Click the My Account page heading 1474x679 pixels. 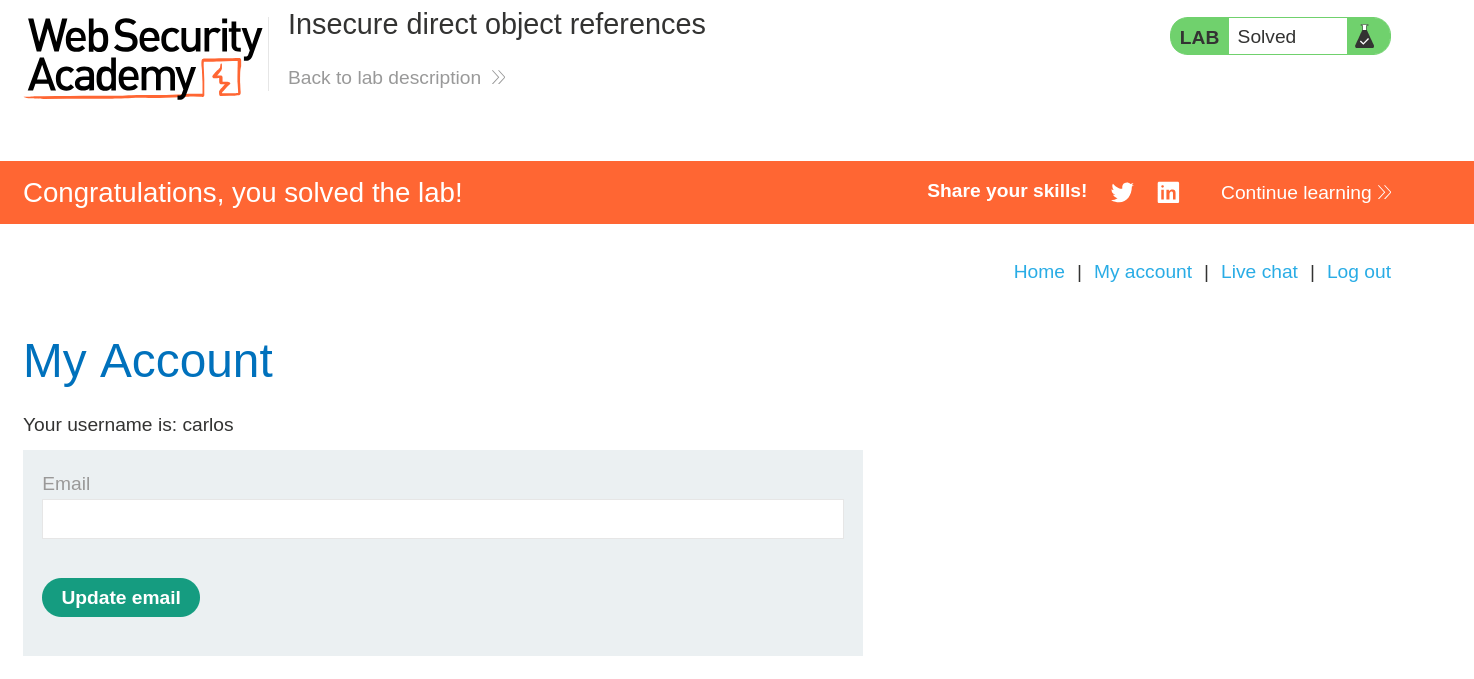tap(148, 361)
